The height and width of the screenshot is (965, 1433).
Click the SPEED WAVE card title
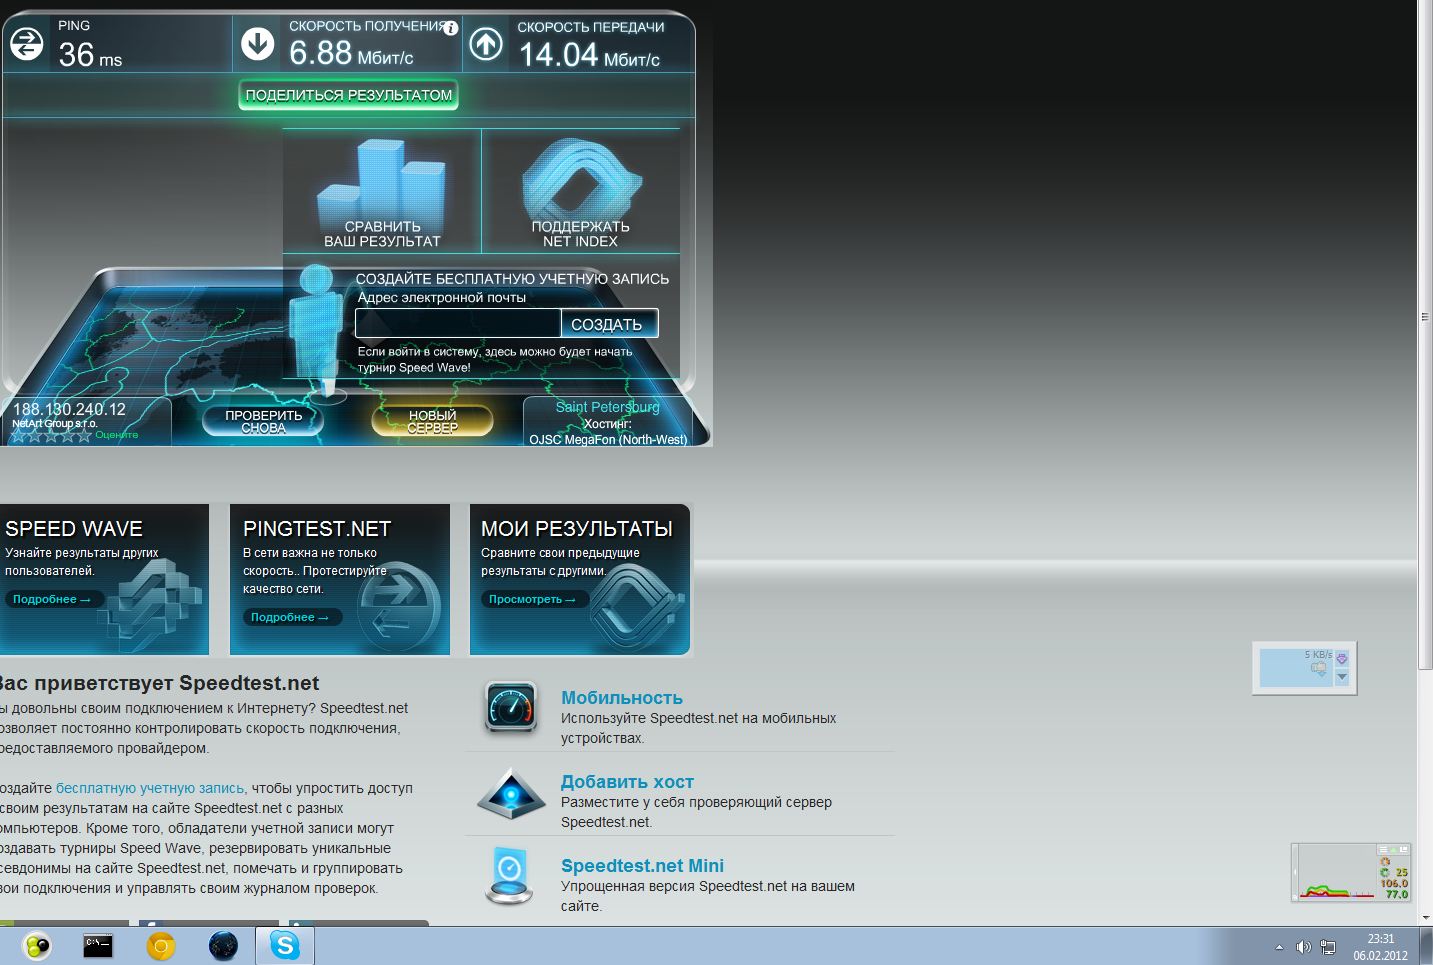[x=74, y=529]
